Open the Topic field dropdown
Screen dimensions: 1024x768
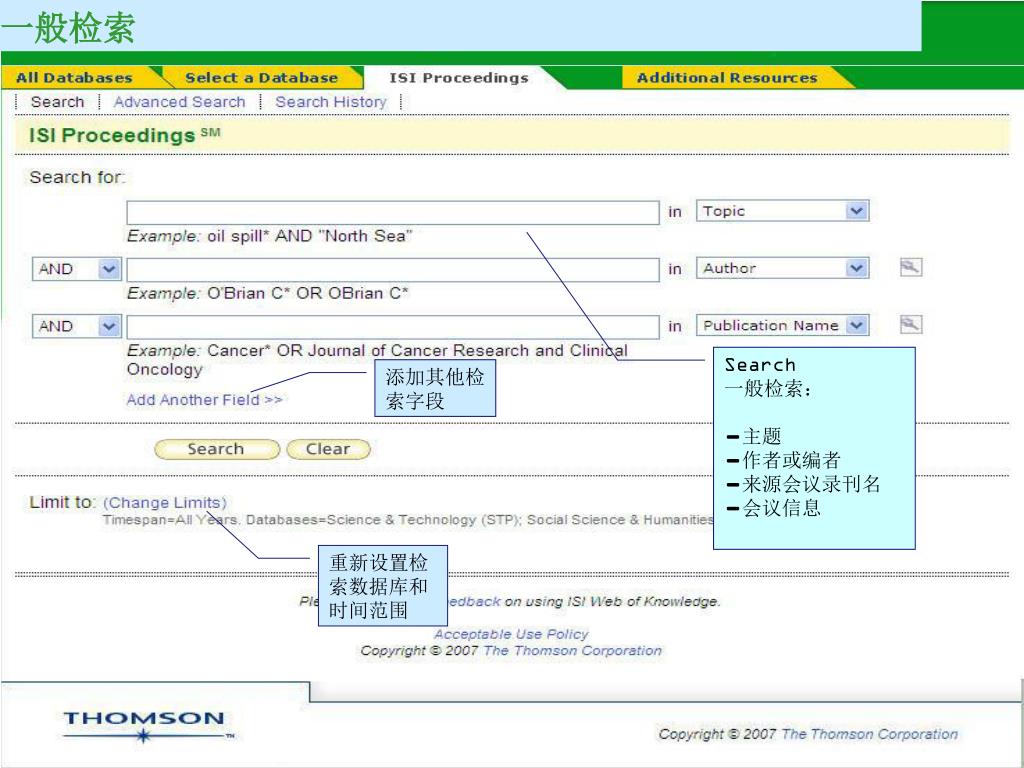782,211
